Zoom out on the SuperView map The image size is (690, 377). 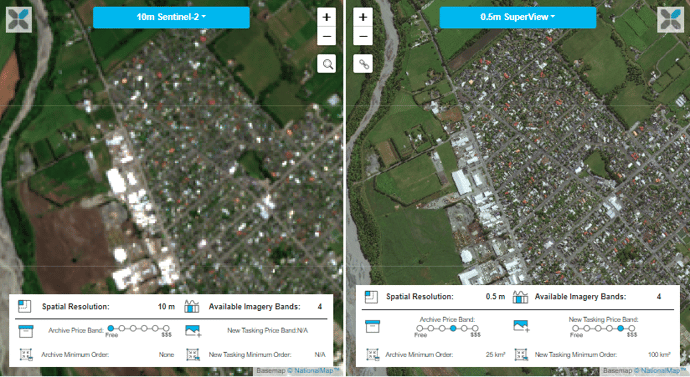pyautogui.click(x=363, y=36)
